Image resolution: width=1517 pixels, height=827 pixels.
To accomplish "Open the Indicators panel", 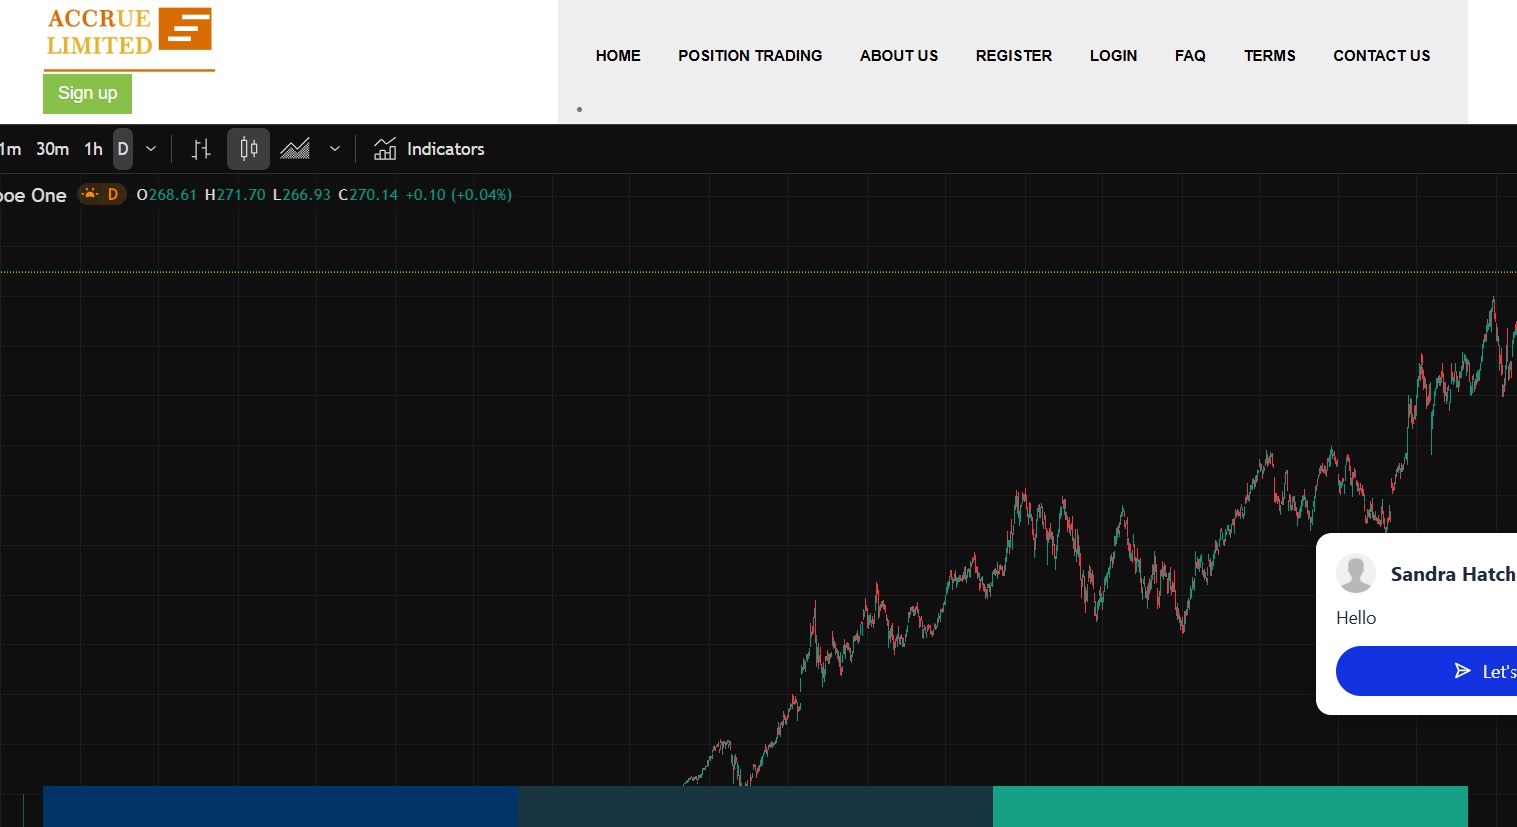I will [x=429, y=148].
